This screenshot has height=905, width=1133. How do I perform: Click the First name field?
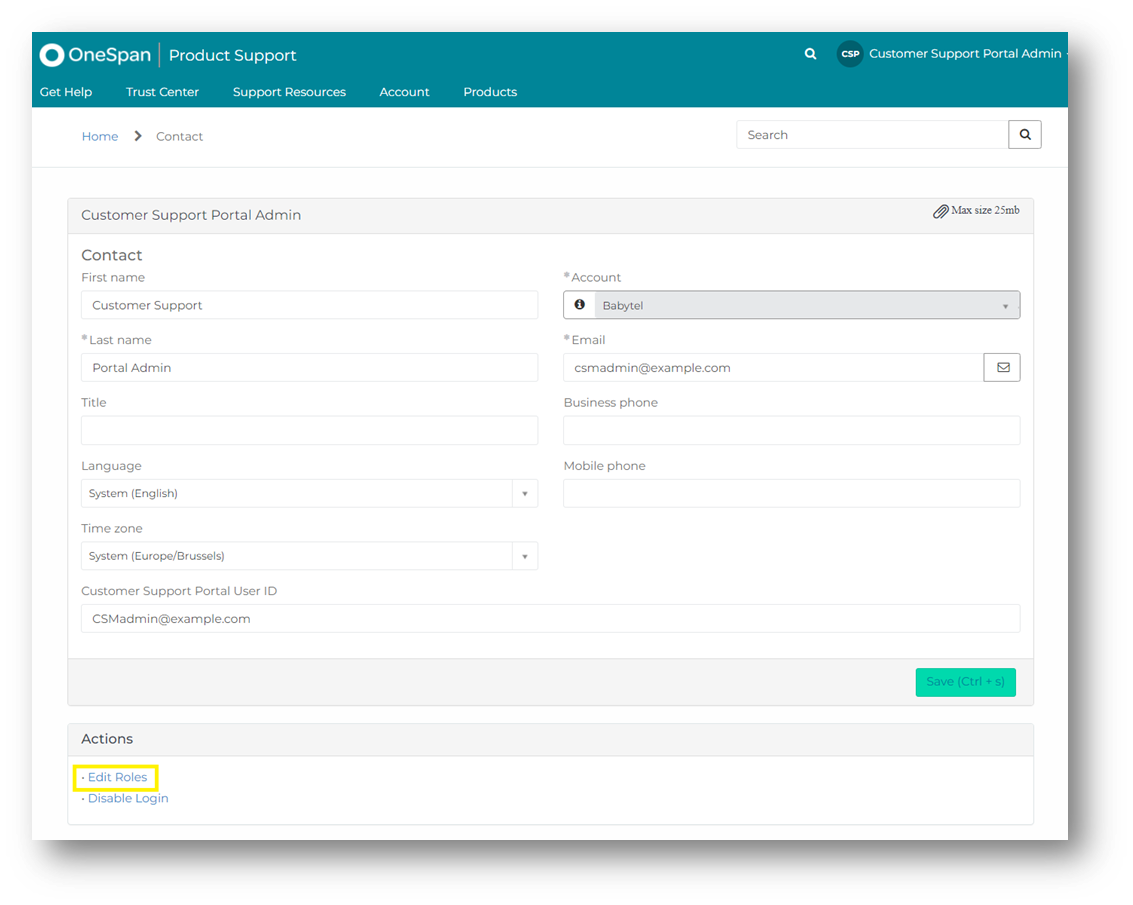[309, 305]
